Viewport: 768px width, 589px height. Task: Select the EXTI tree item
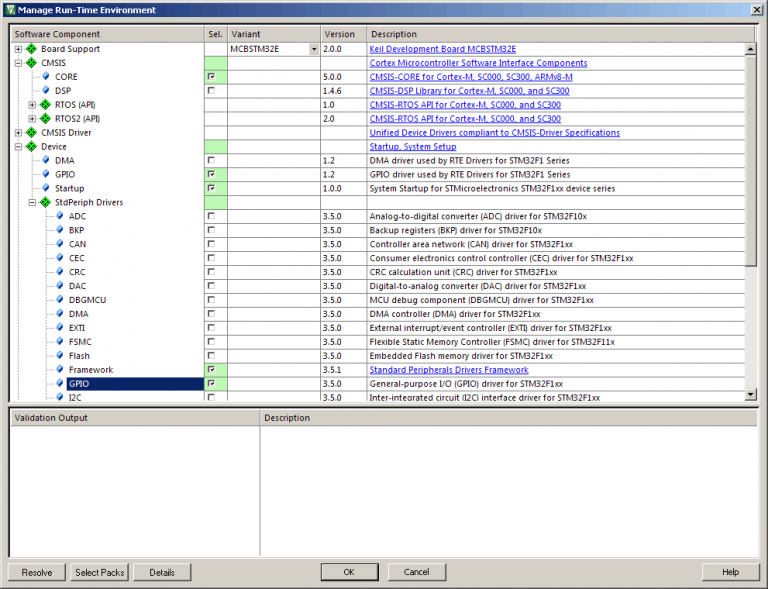click(x=77, y=328)
